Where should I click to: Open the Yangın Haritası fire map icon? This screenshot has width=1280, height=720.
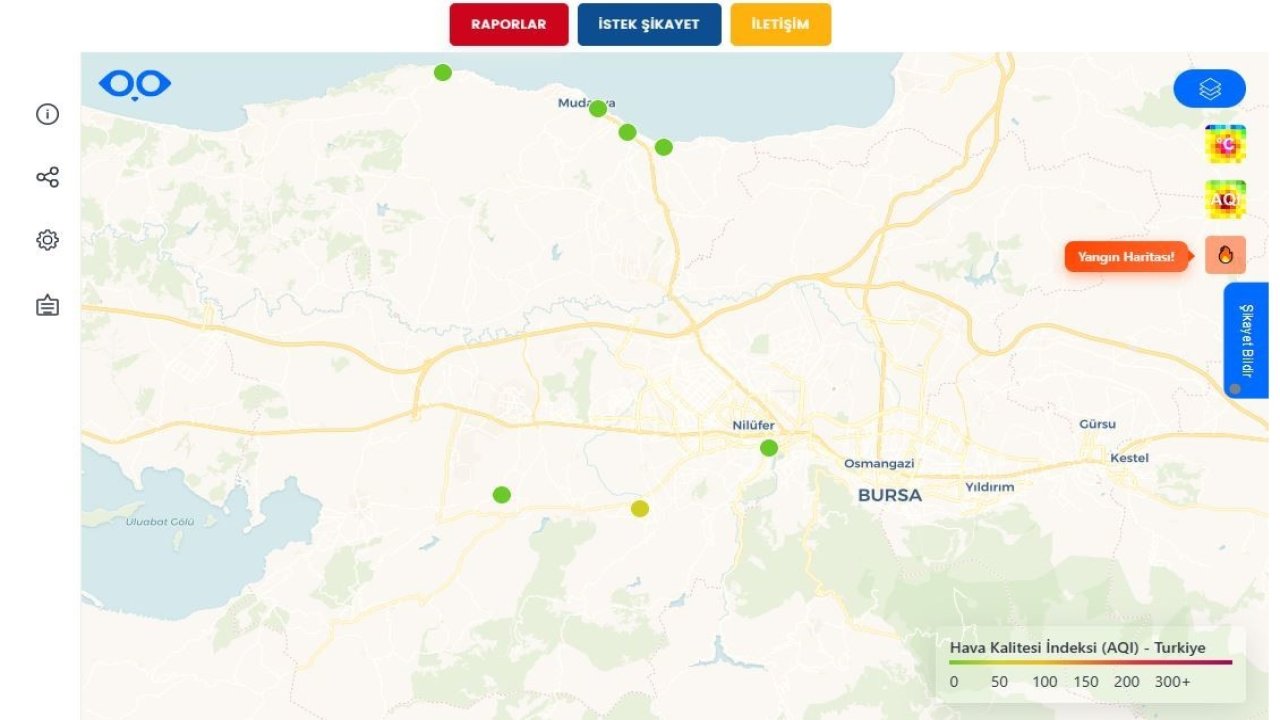point(1224,255)
